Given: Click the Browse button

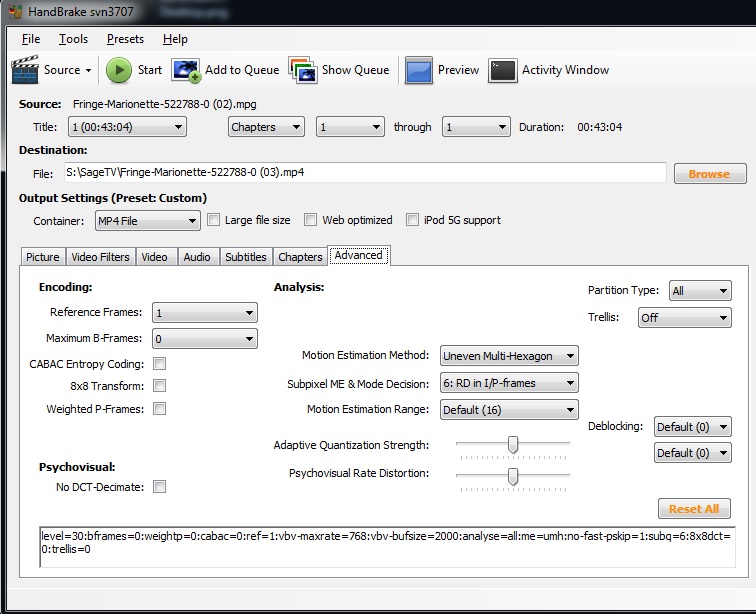Looking at the screenshot, I should pos(710,174).
